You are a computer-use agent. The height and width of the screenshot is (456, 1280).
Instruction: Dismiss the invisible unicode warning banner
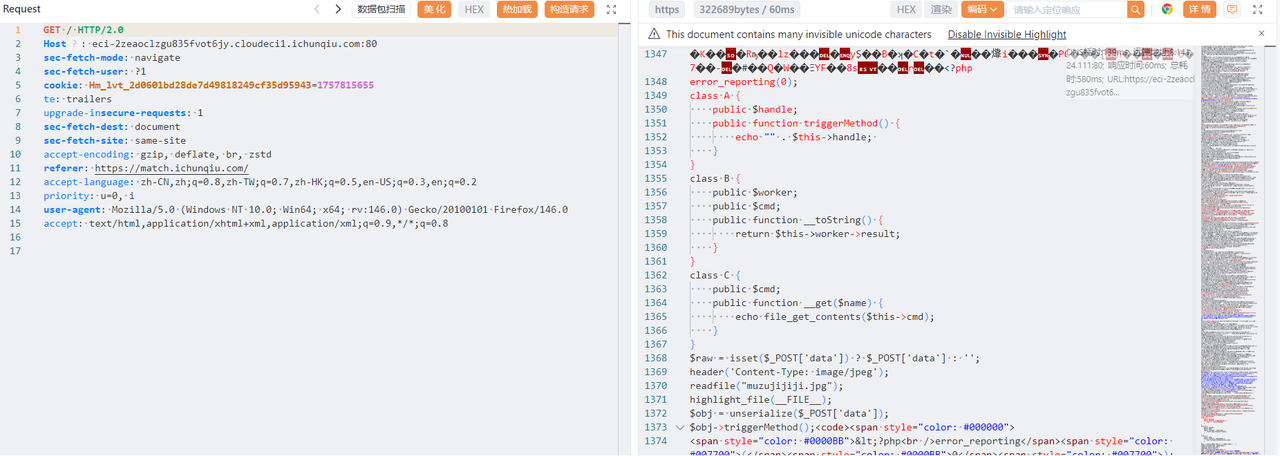click(1261, 33)
